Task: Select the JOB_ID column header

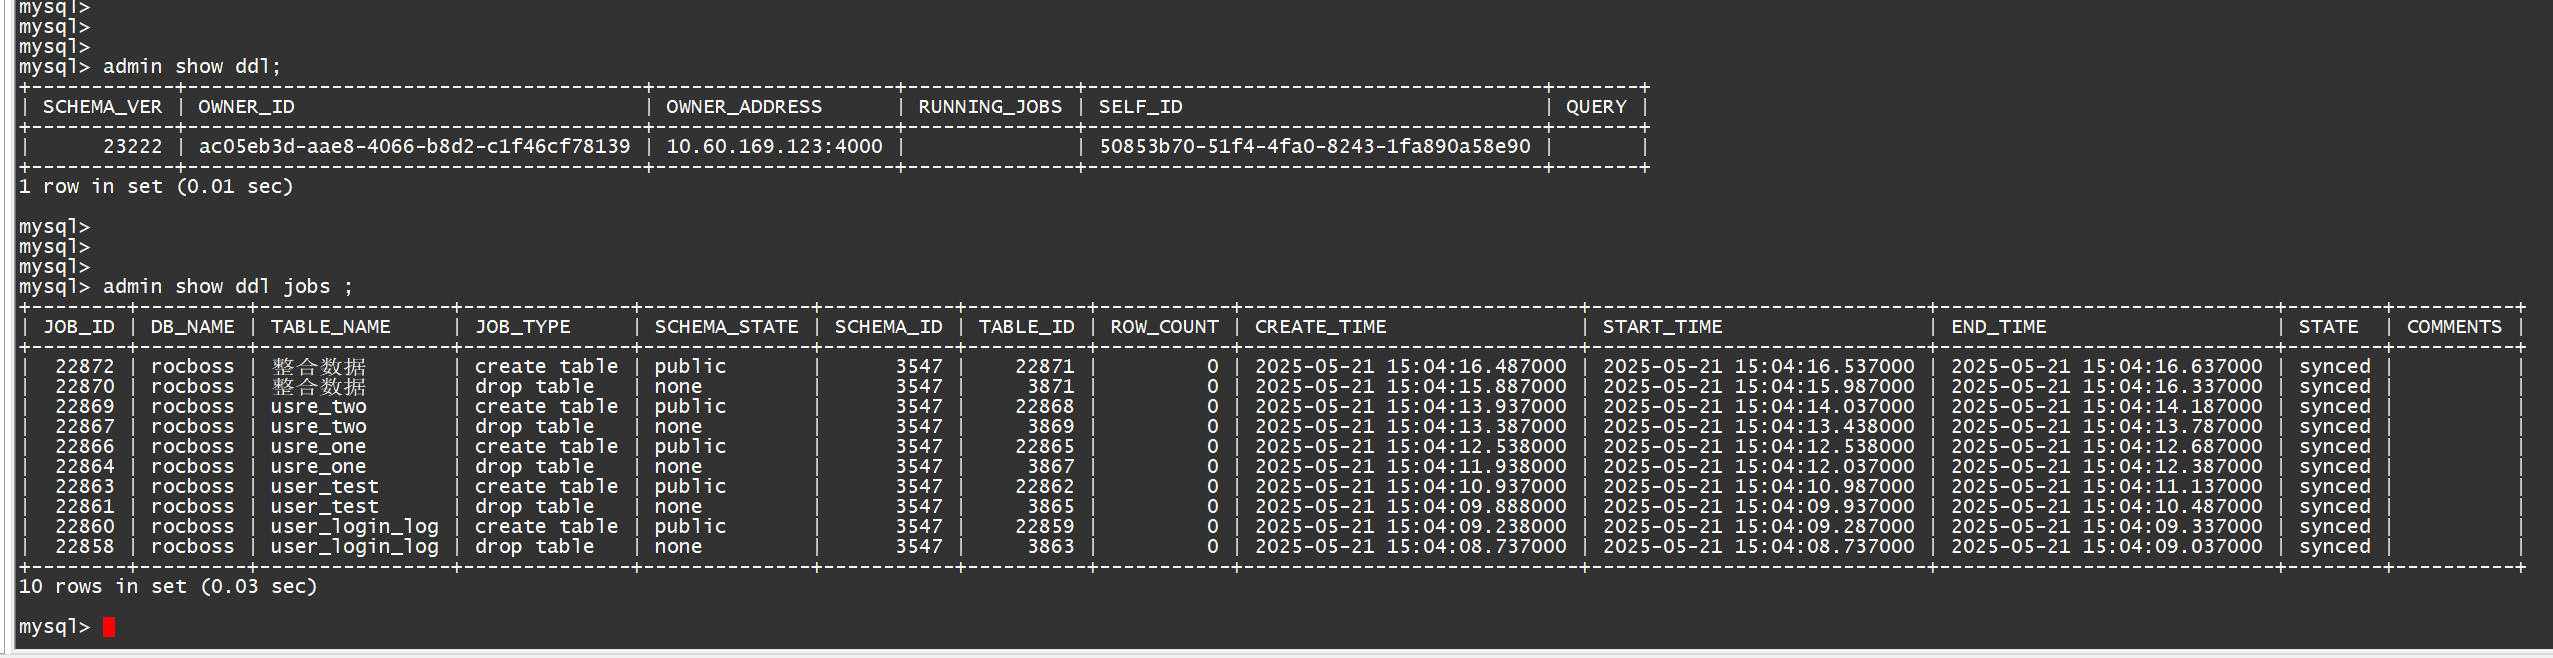Action: (x=79, y=327)
